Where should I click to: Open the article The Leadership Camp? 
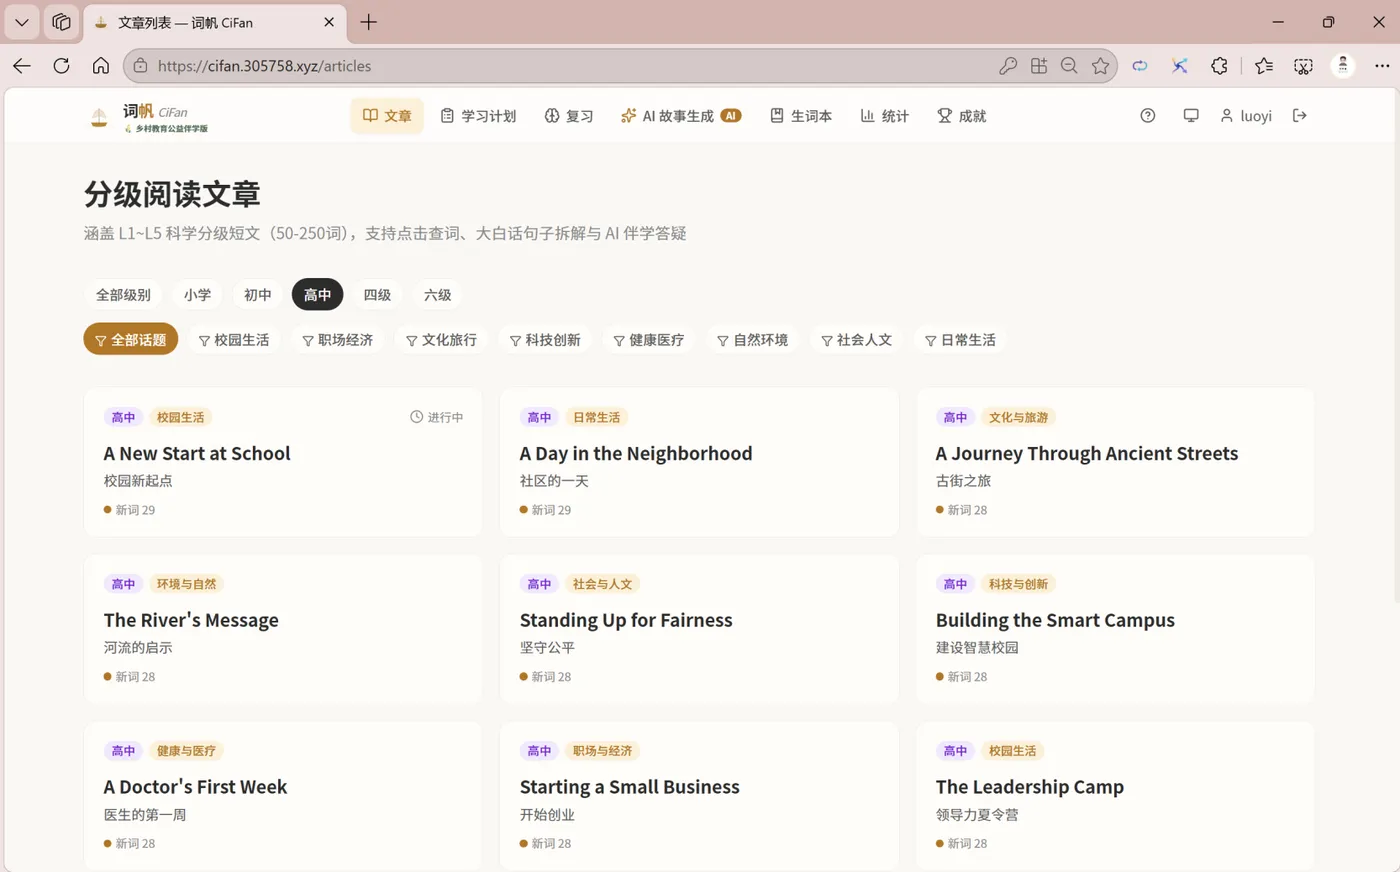pos(1115,796)
